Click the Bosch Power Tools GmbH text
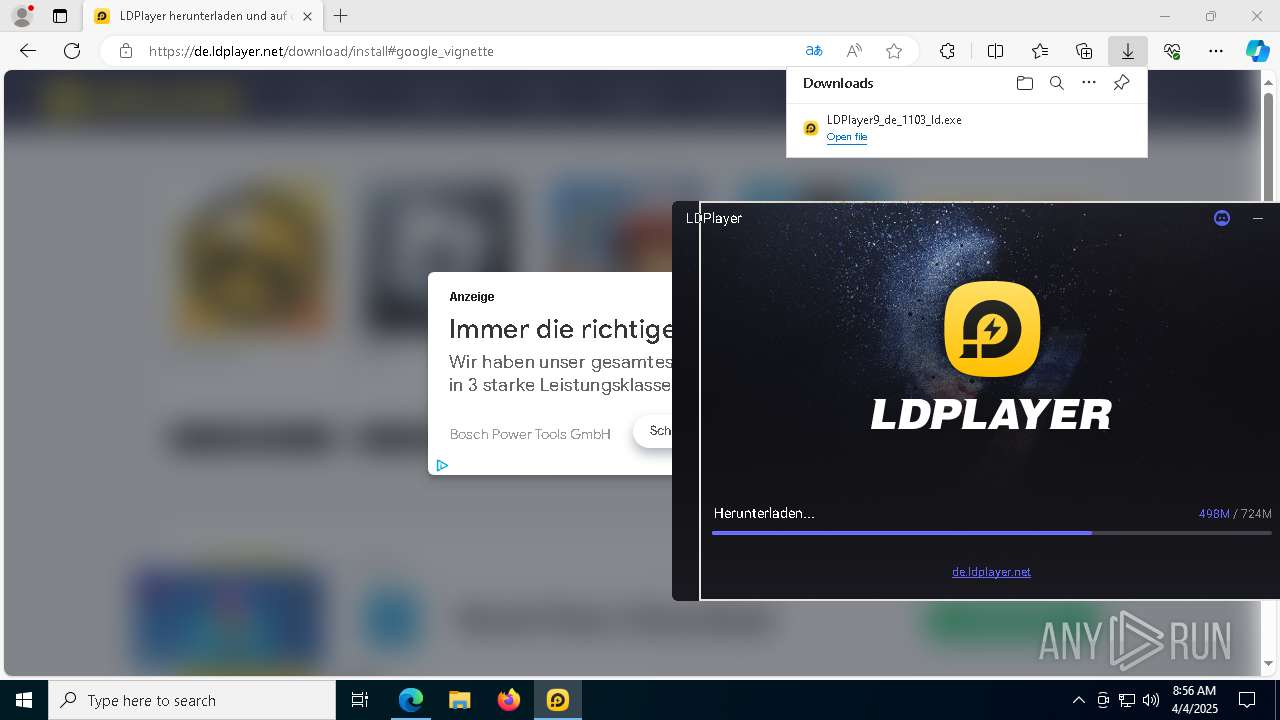The width and height of the screenshot is (1280, 720). (x=530, y=434)
